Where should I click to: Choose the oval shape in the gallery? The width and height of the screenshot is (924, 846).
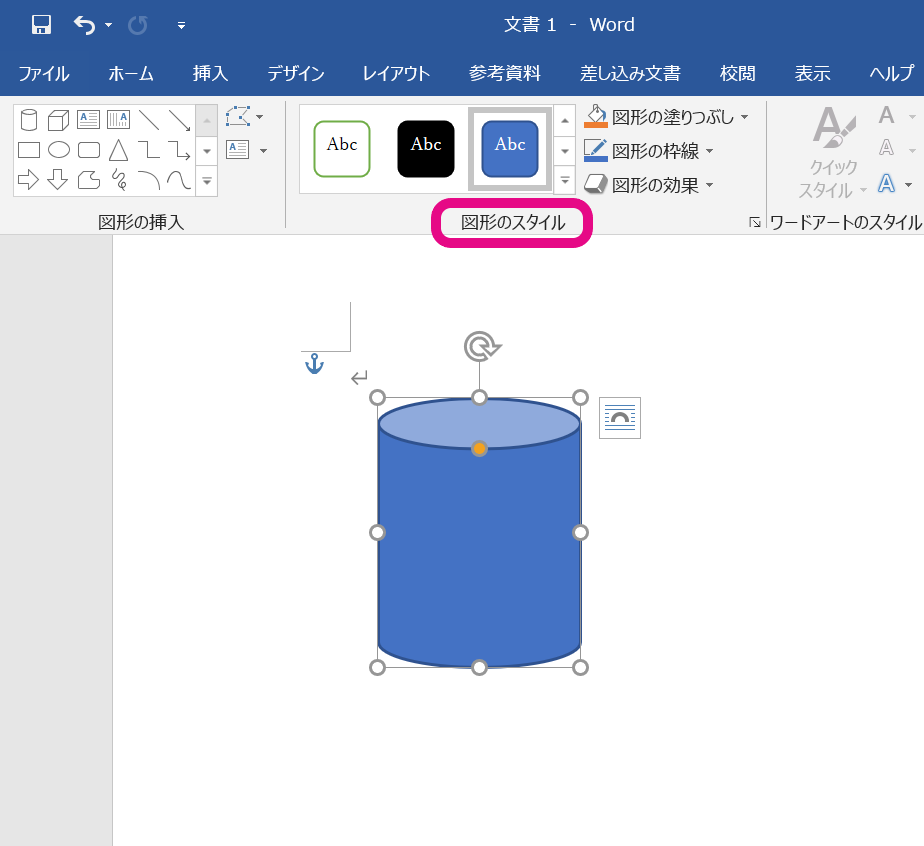59,150
